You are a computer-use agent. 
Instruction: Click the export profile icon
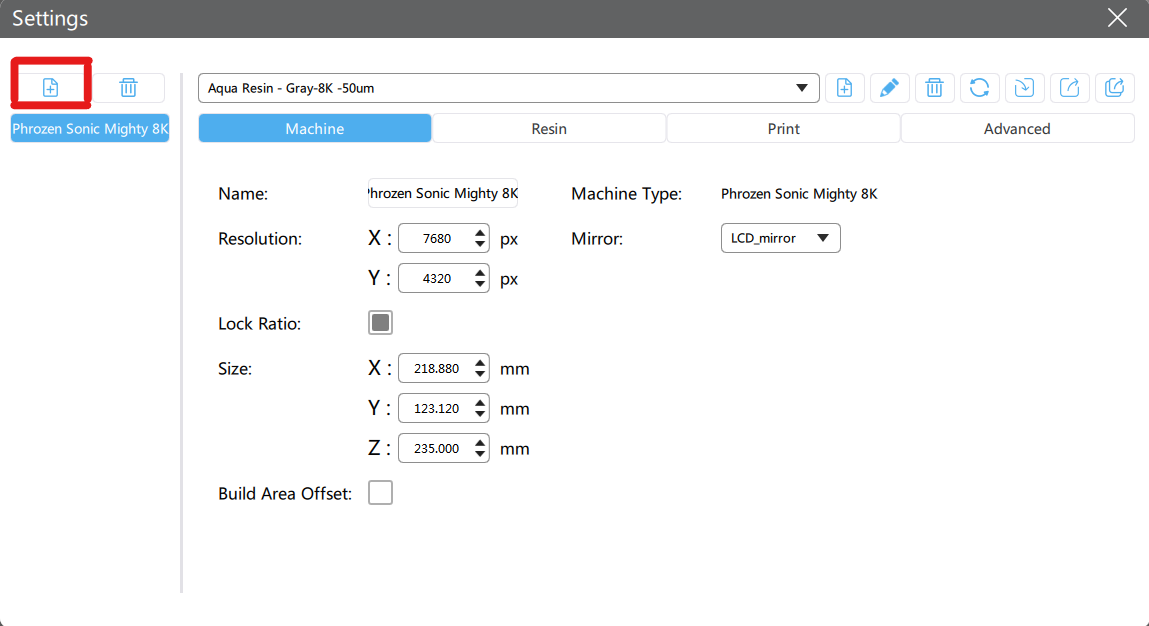coord(1069,88)
